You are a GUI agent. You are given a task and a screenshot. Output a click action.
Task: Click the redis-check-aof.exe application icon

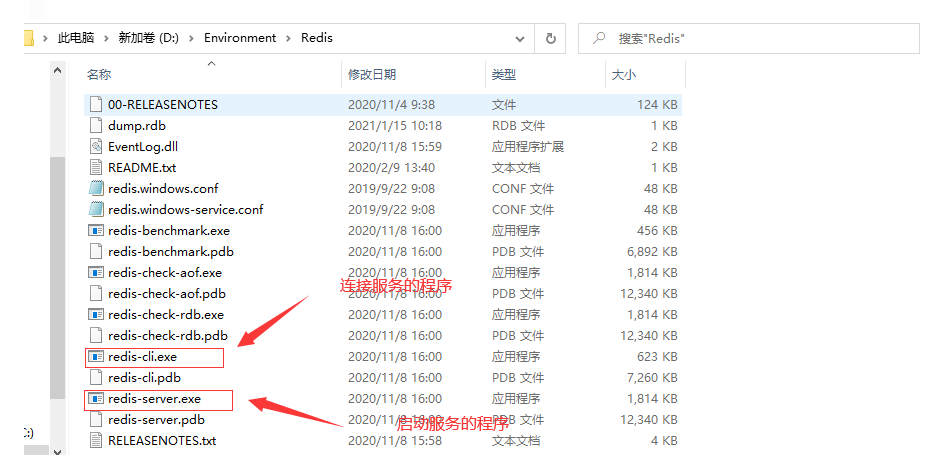(x=96, y=273)
